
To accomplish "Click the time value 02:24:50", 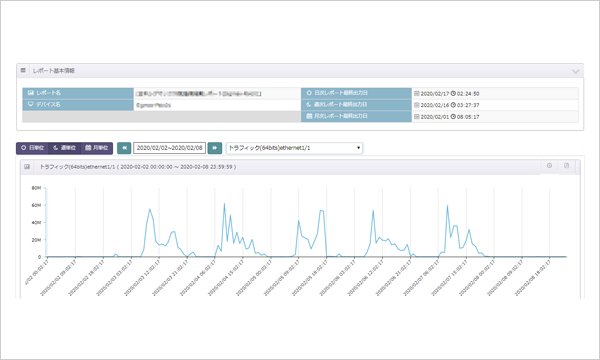I will point(468,94).
